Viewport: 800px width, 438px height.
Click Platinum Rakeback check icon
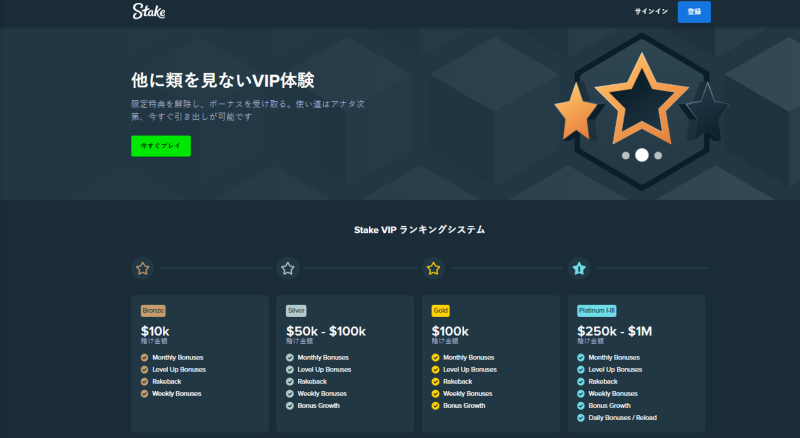point(581,381)
